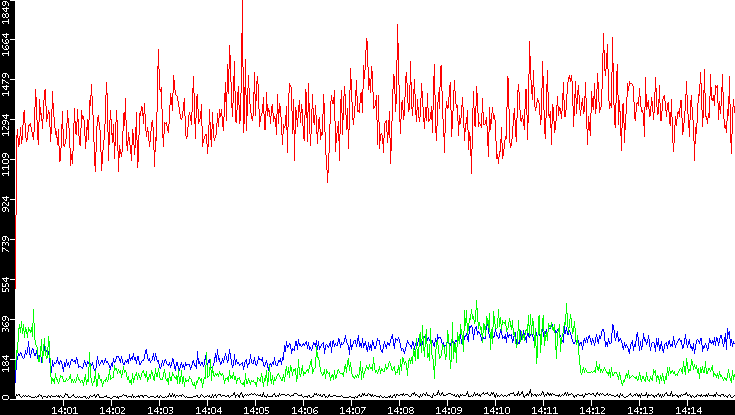Click the 1294 y-axis value label

pyautogui.click(x=6, y=125)
